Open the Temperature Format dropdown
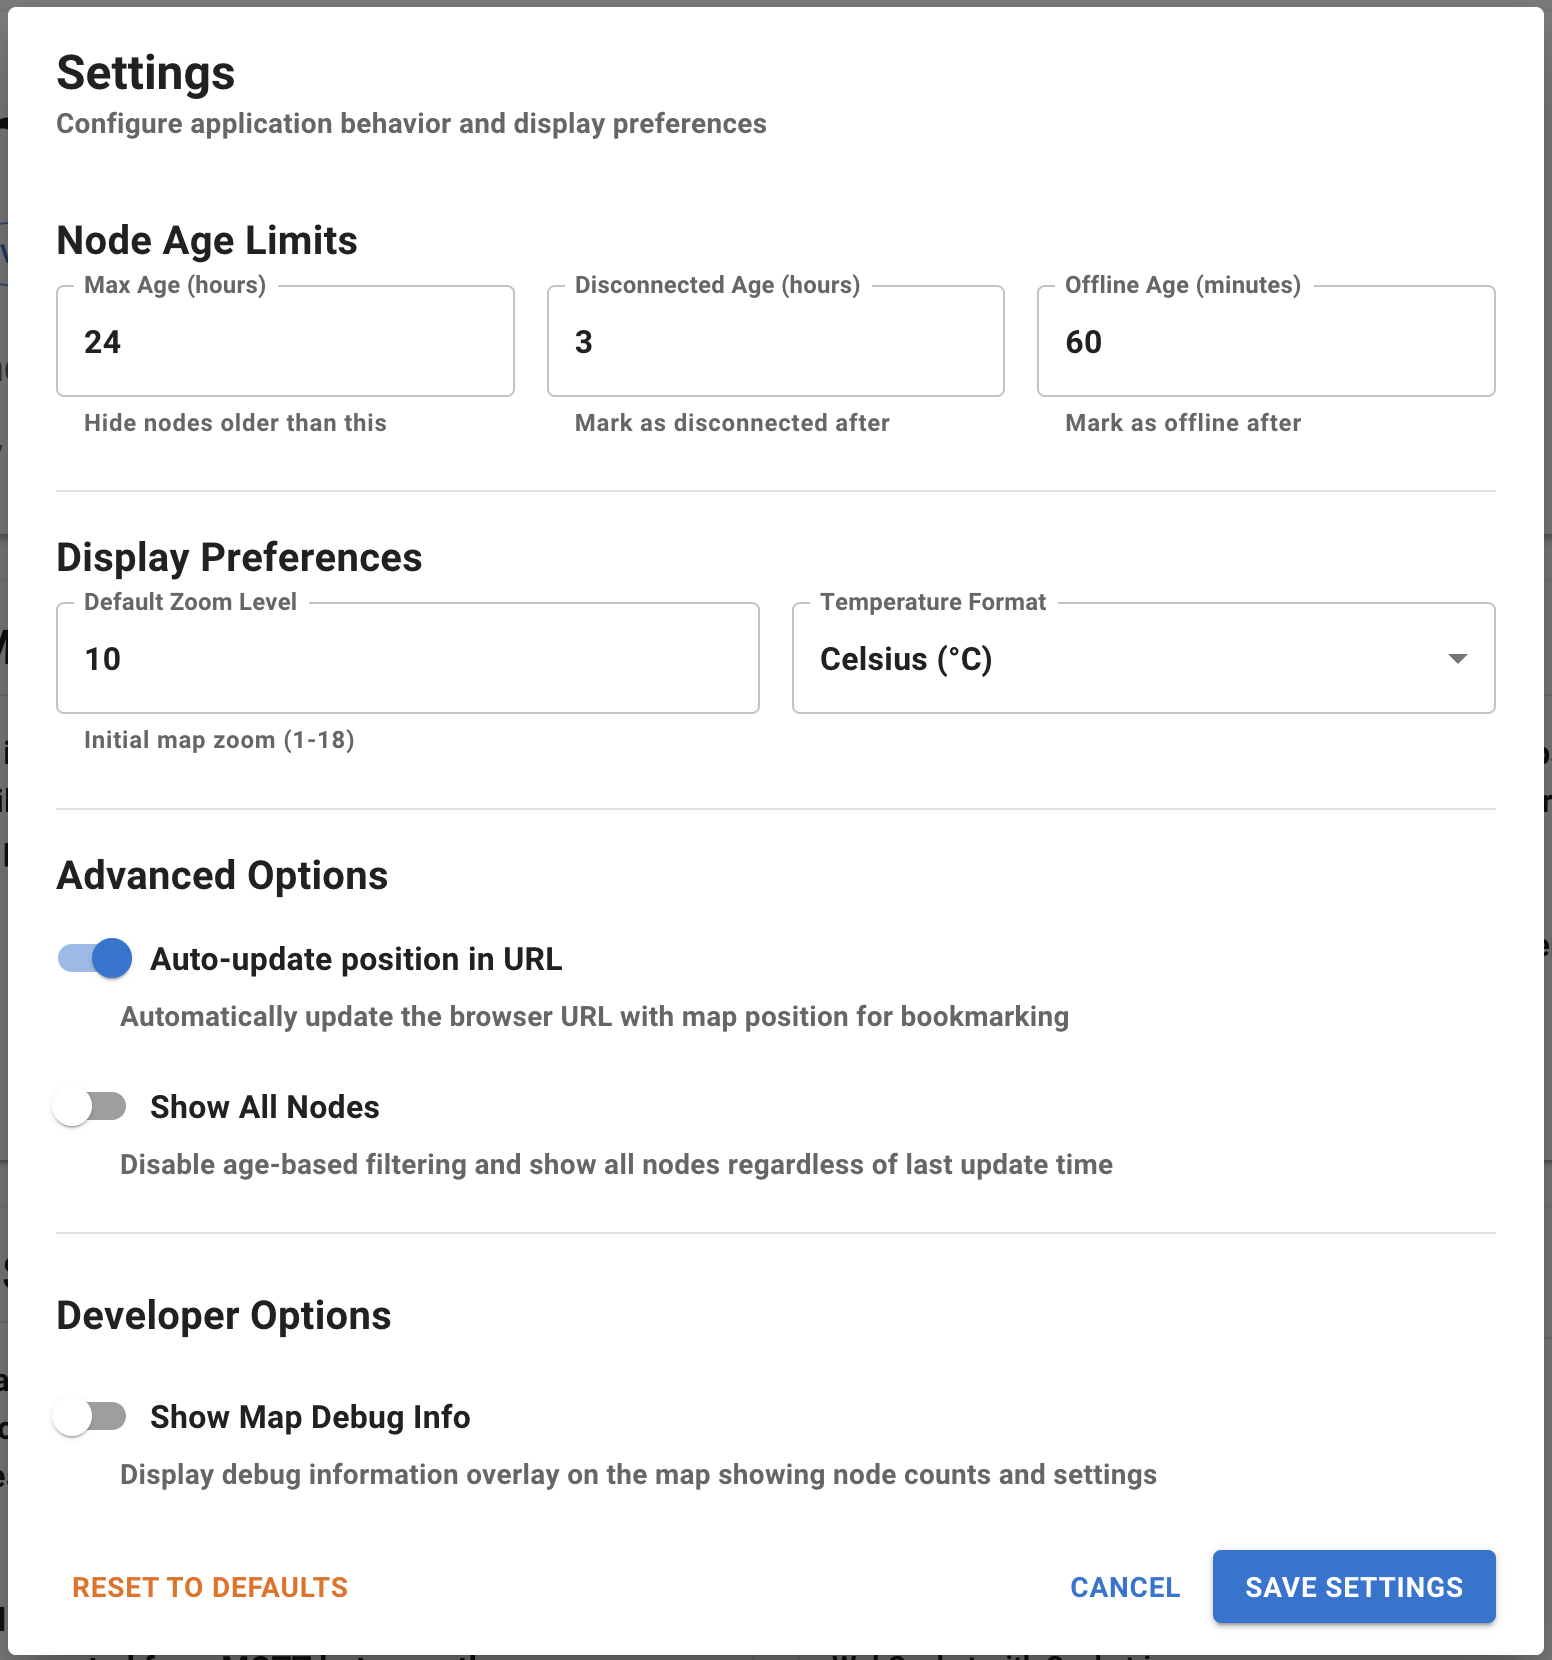 [x=1143, y=658]
